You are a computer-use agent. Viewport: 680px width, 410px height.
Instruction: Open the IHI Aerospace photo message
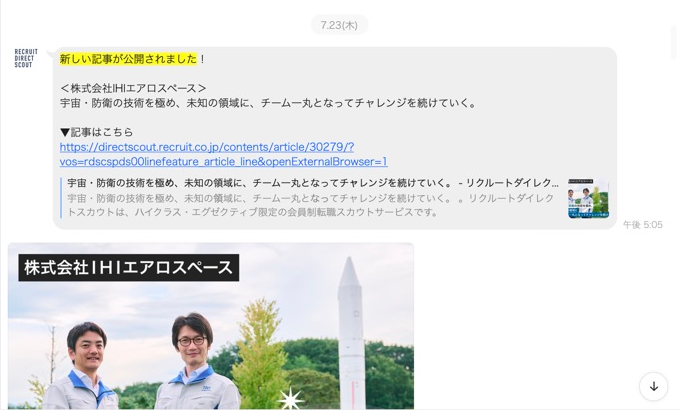click(211, 326)
